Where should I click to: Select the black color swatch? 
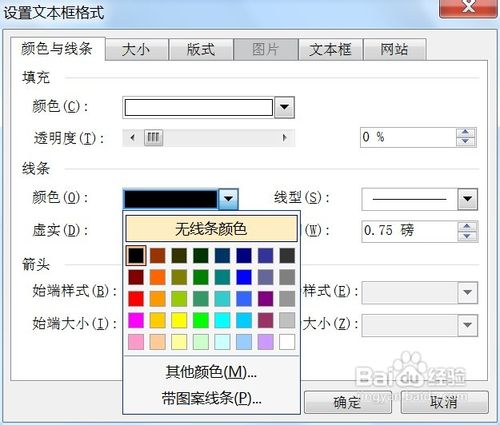(x=136, y=256)
